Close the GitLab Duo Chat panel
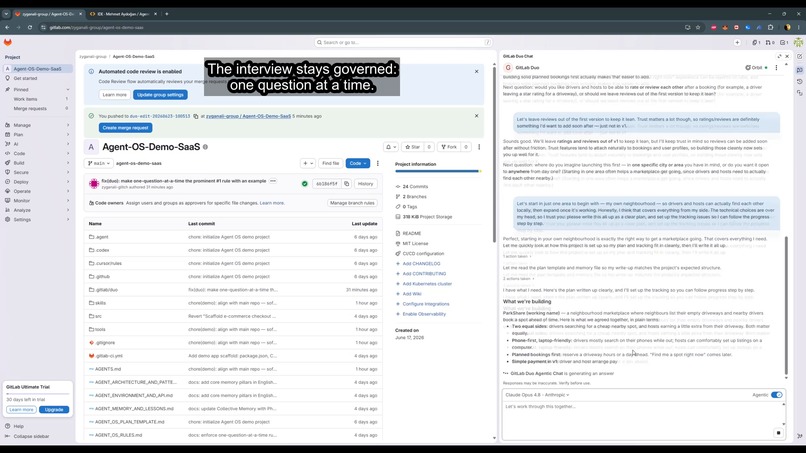The width and height of the screenshot is (806, 453). (x=787, y=57)
